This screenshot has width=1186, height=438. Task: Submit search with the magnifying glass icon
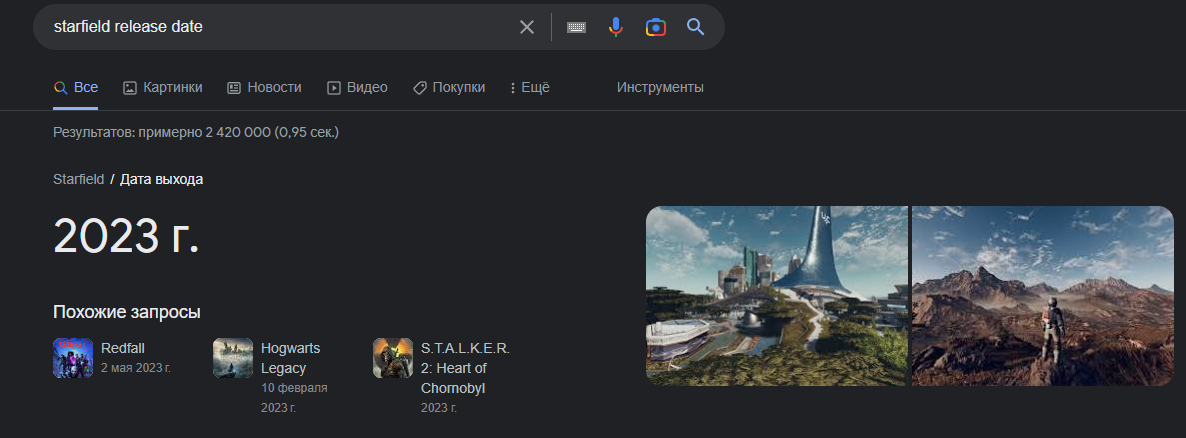click(x=695, y=27)
